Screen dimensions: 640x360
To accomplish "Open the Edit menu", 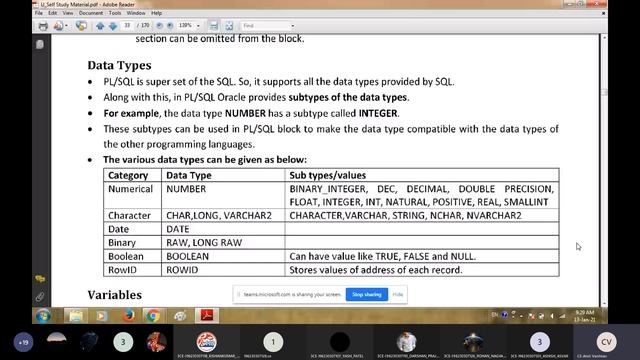I will [x=53, y=13].
